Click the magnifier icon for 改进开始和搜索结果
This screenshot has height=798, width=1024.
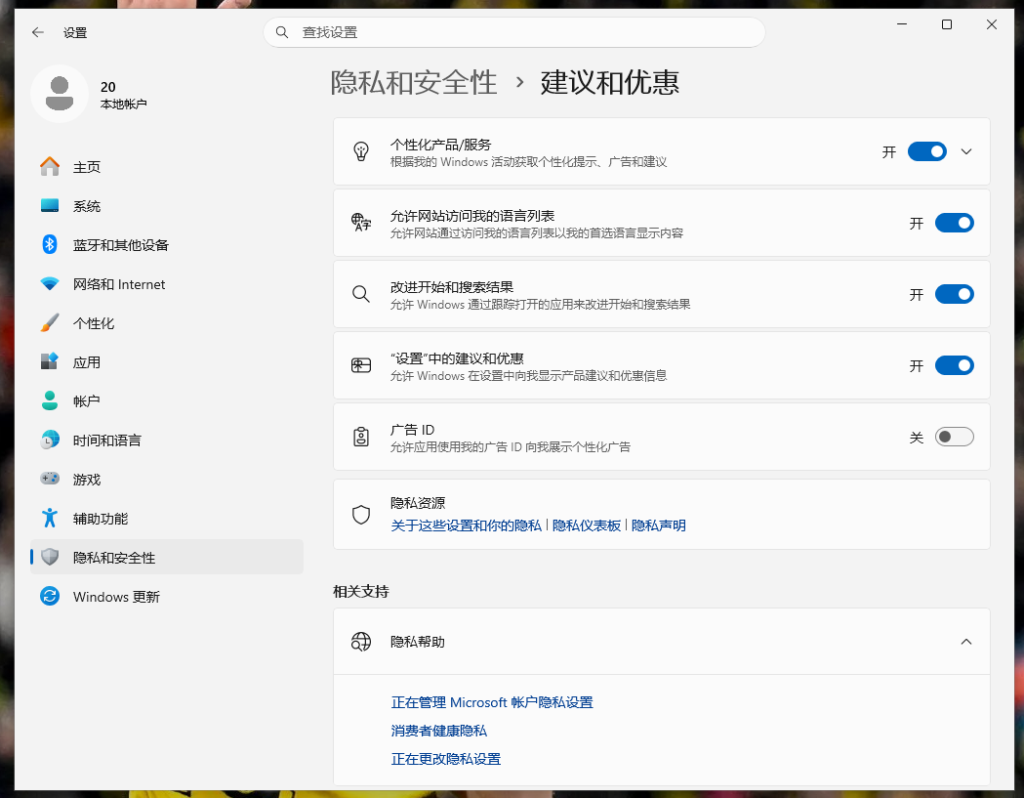[361, 294]
